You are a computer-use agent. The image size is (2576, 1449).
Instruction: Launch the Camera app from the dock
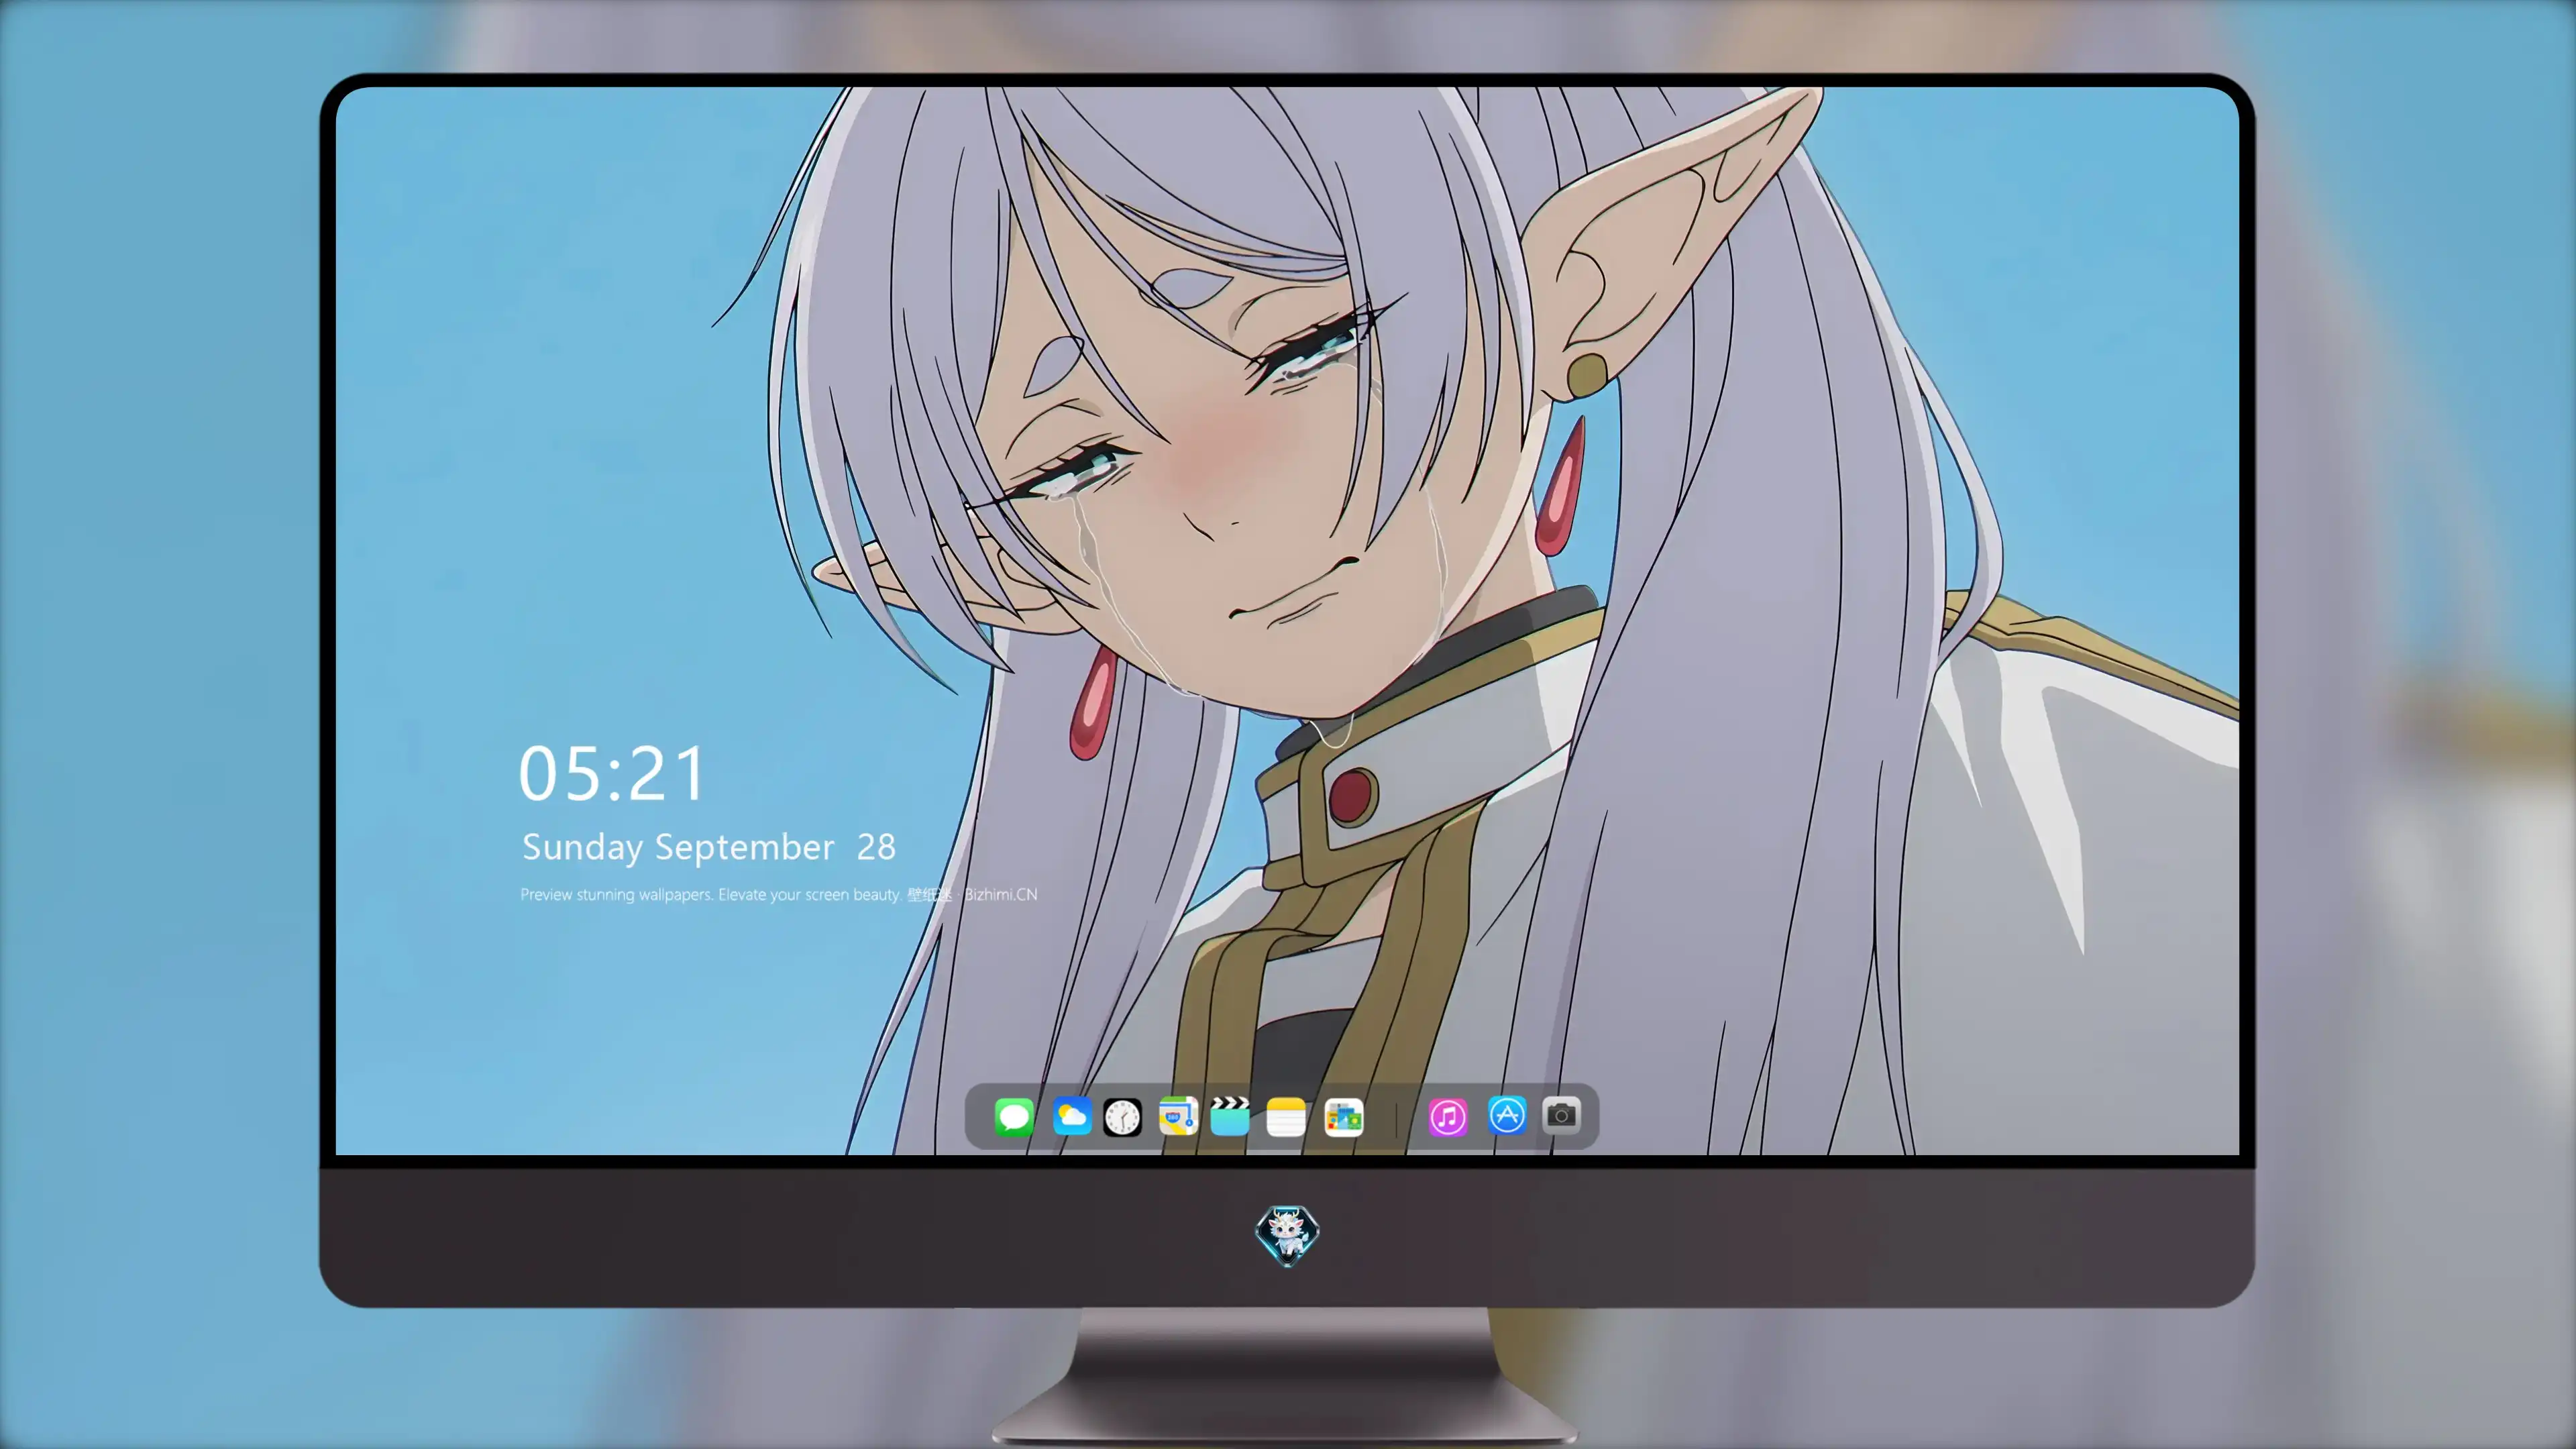pyautogui.click(x=1561, y=1115)
